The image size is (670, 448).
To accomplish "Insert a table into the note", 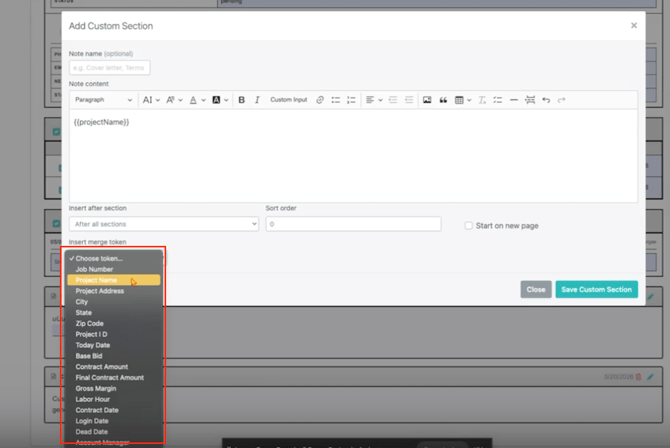I will pyautogui.click(x=459, y=100).
